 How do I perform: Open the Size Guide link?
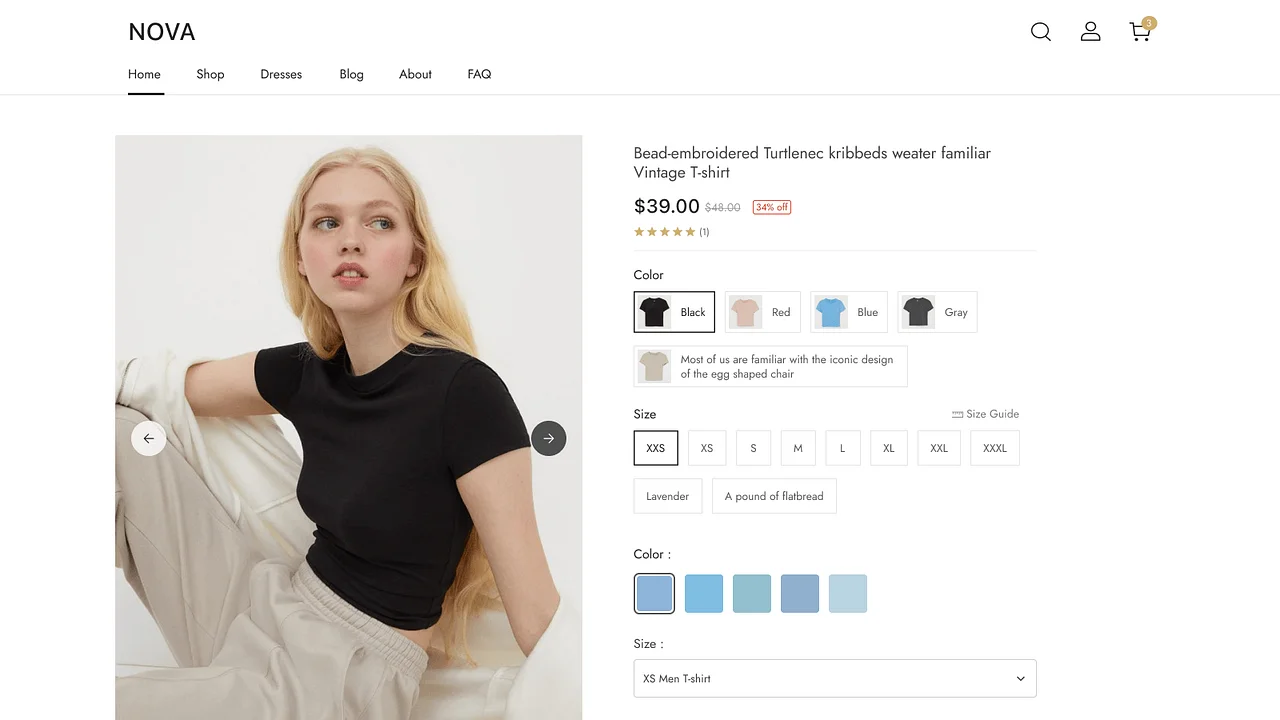[985, 414]
